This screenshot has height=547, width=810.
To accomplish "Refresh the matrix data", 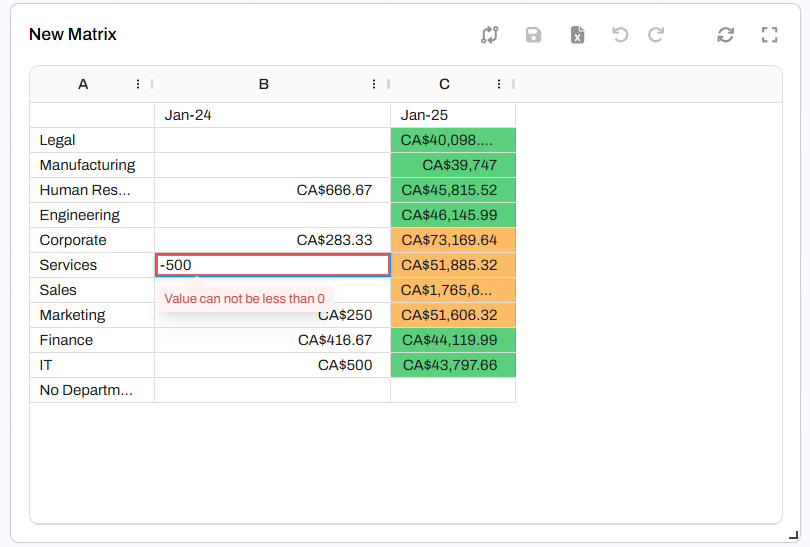I will [726, 35].
